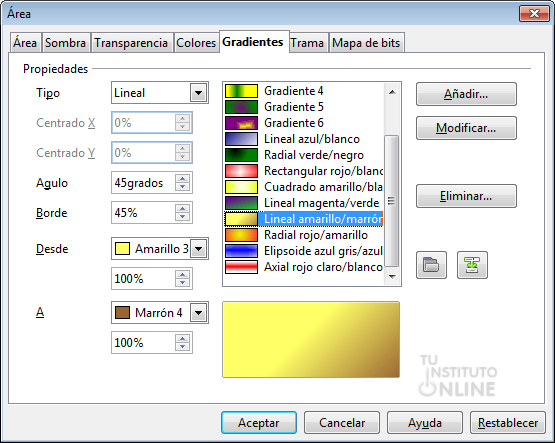Confirm with the Aceptar button

pos(259,422)
